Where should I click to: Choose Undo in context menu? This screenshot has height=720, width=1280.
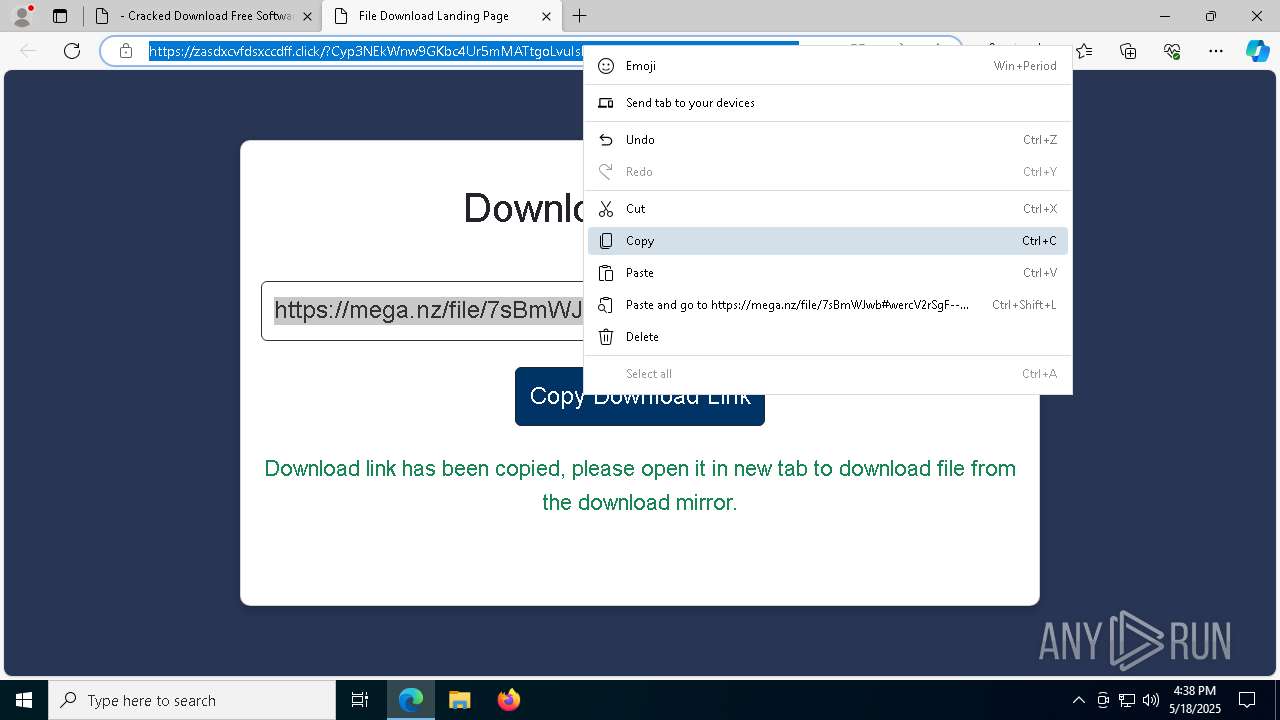click(x=828, y=140)
